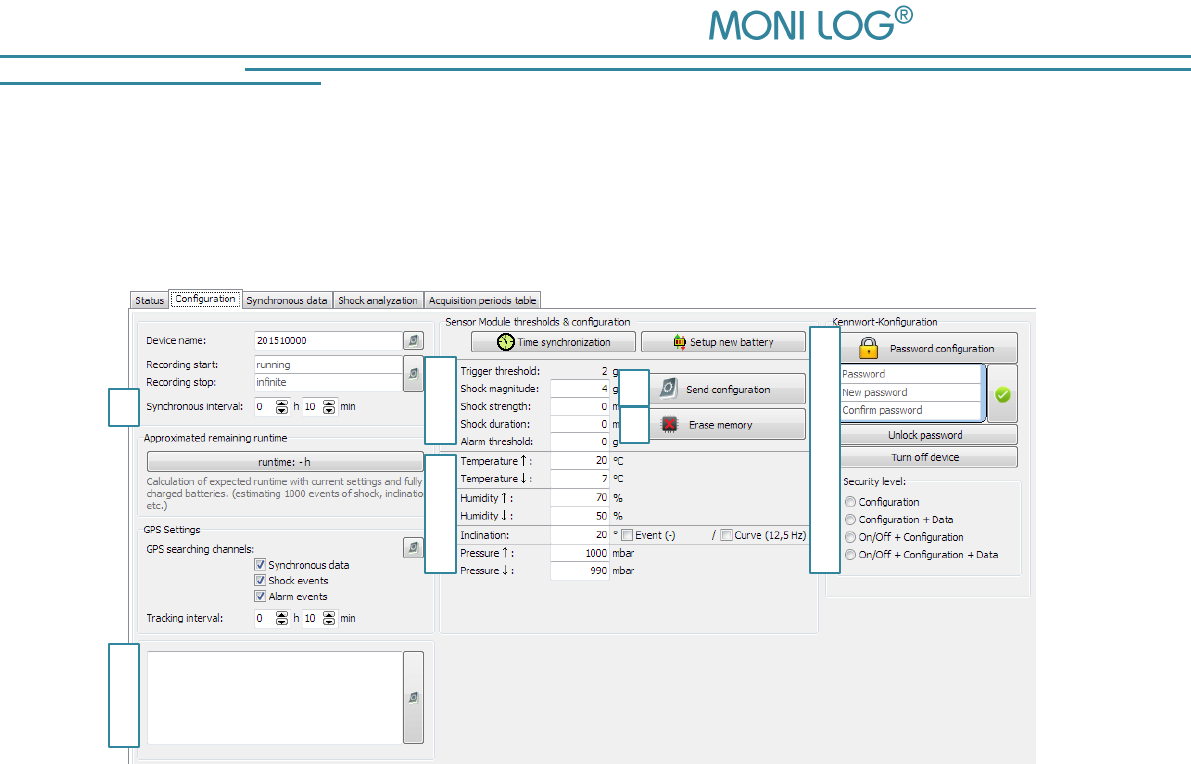Click the Time synchronization button
The image size is (1191, 764).
553,342
